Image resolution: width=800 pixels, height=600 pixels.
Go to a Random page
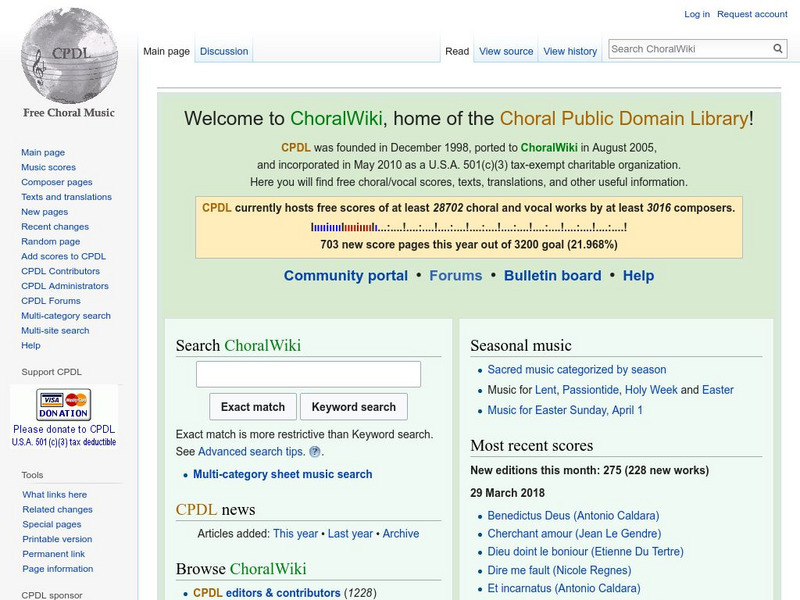click(x=51, y=241)
